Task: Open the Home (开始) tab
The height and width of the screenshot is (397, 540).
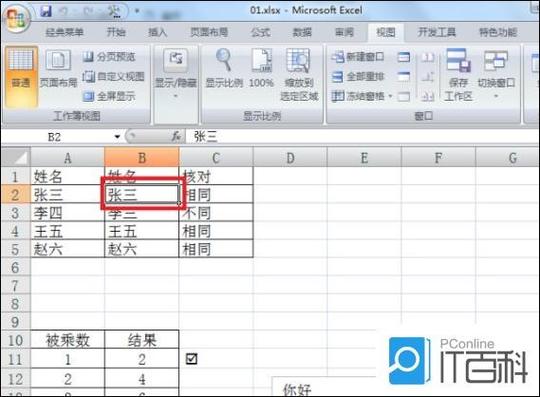Action: coord(116,32)
